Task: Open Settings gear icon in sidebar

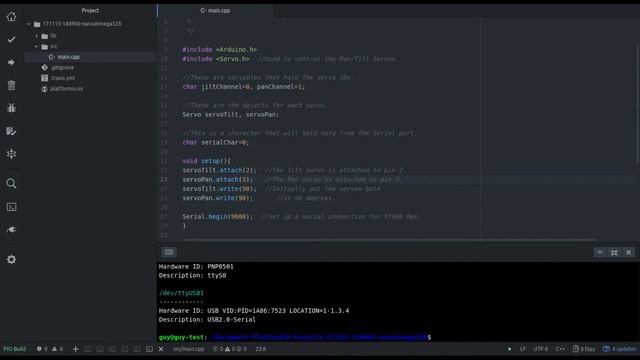Action: [x=11, y=259]
